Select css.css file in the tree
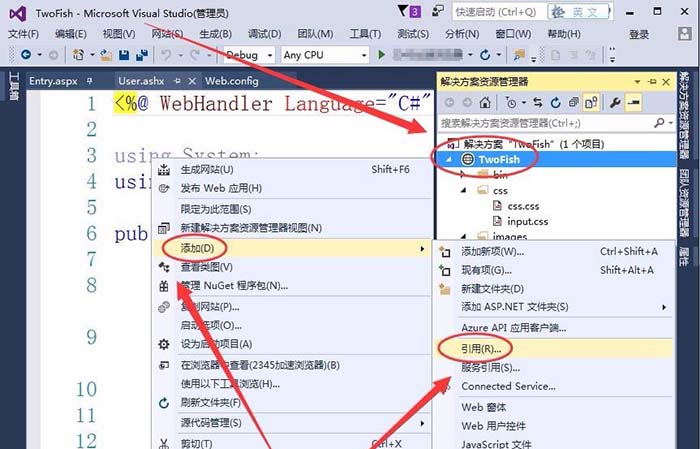 [523, 206]
